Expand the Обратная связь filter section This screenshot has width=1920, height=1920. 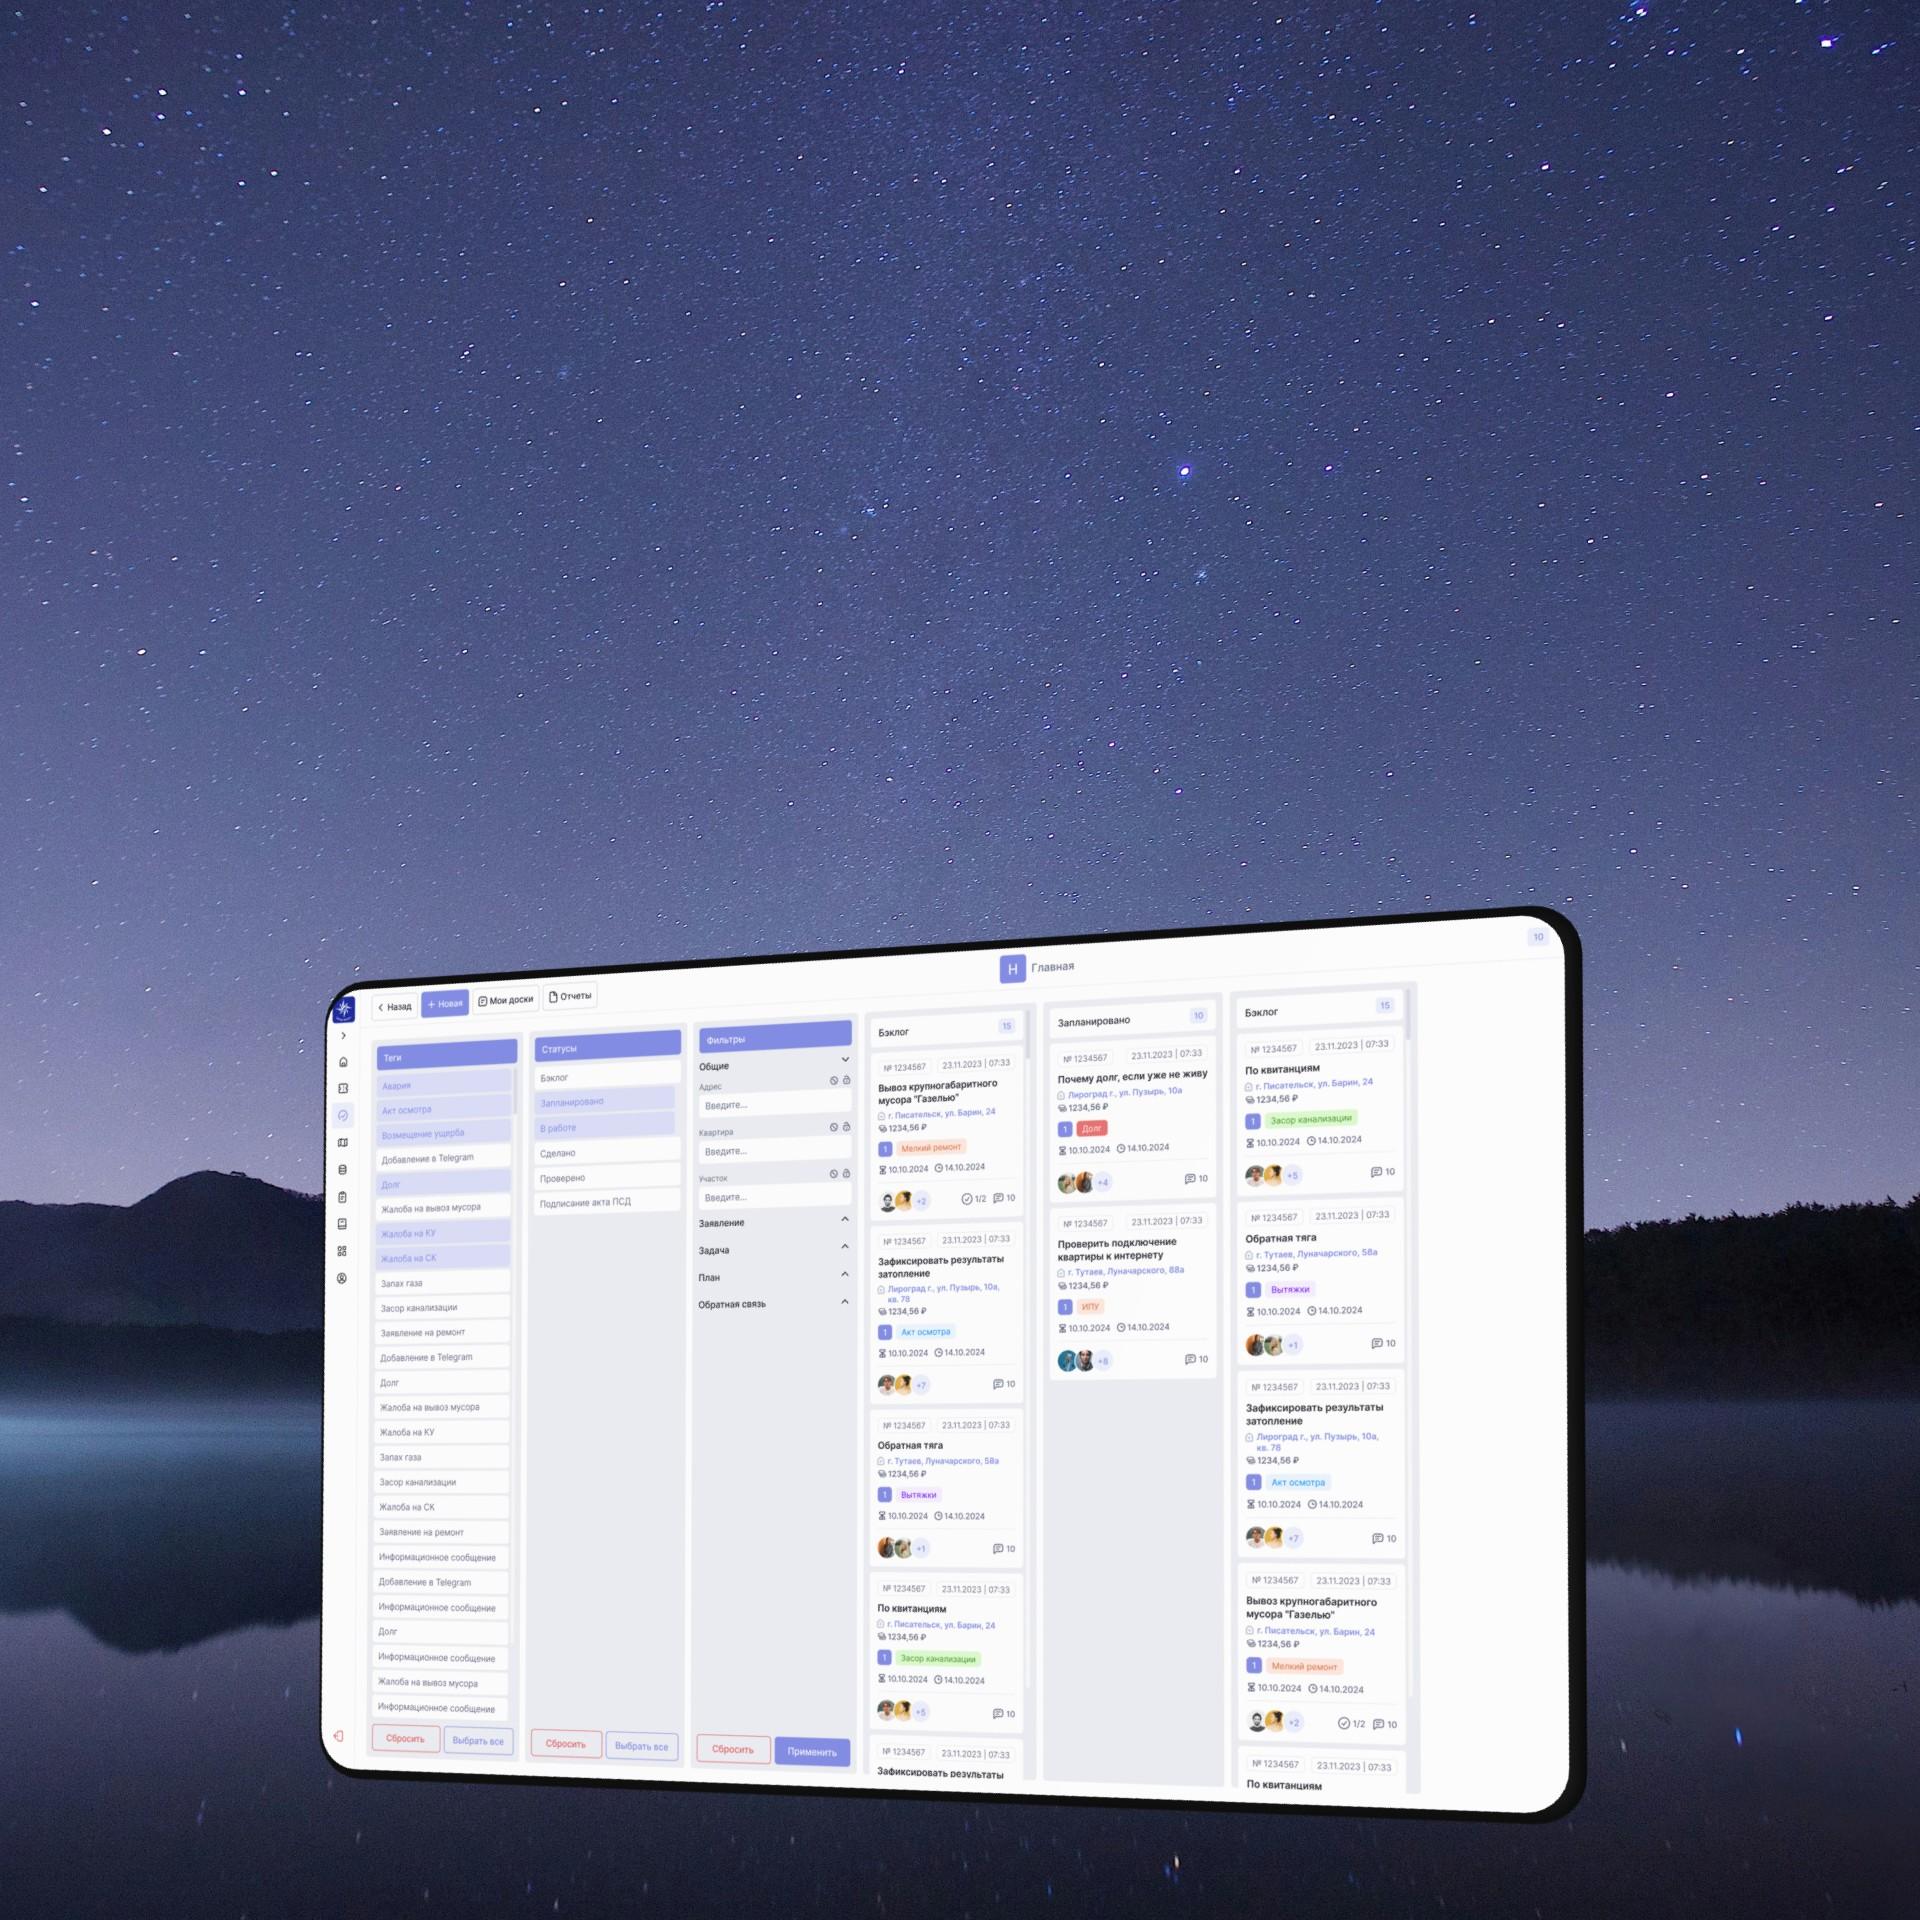tap(845, 1301)
